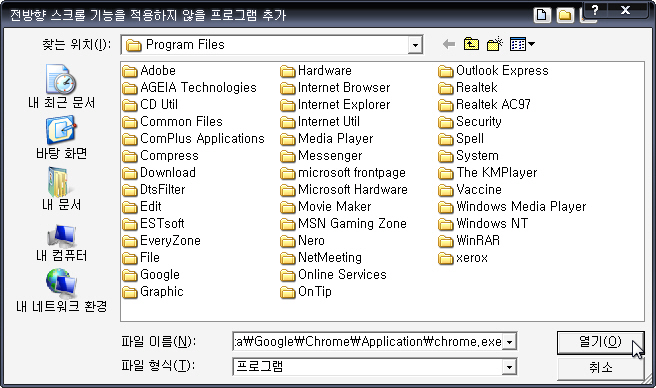
Task: Select the OnTip folder
Action: [306, 292]
